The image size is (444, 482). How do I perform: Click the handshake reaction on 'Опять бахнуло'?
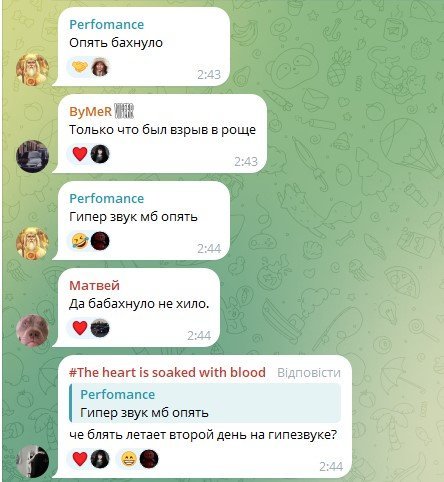(80, 67)
